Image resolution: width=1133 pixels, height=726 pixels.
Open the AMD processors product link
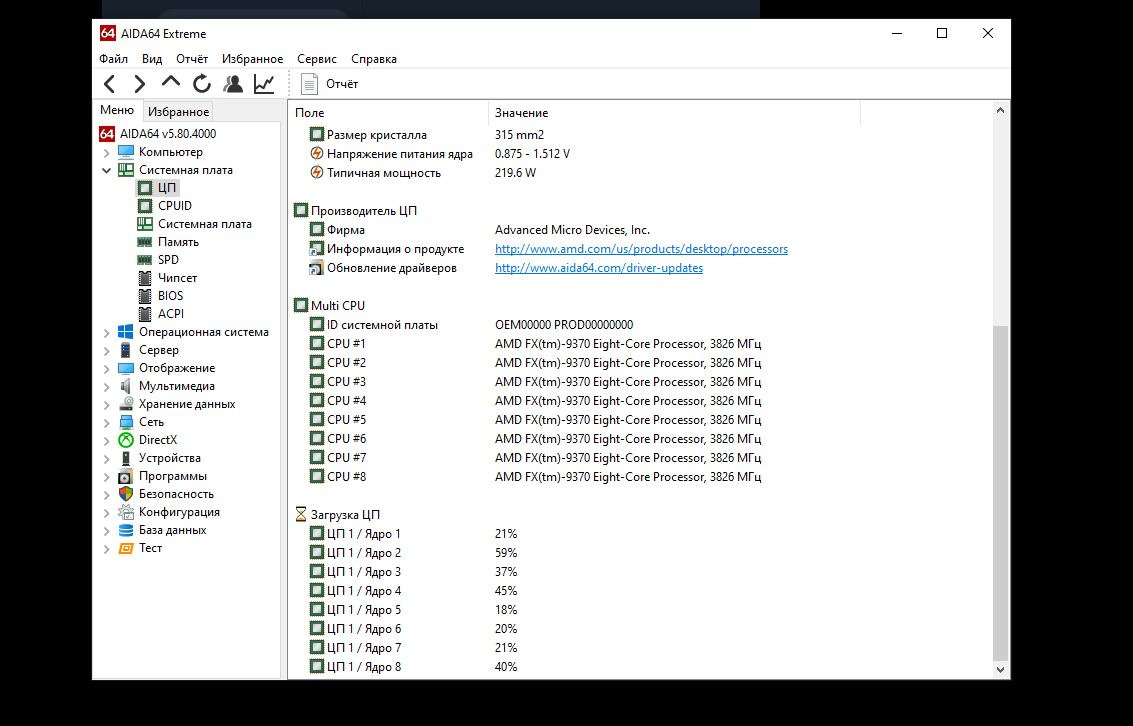pyautogui.click(x=641, y=249)
